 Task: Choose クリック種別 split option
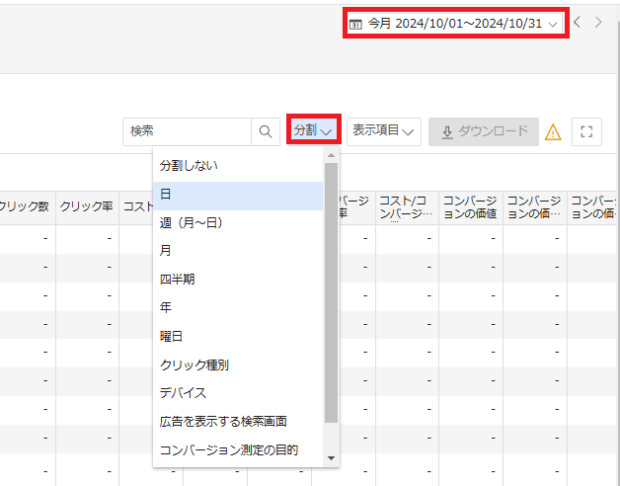pos(194,365)
